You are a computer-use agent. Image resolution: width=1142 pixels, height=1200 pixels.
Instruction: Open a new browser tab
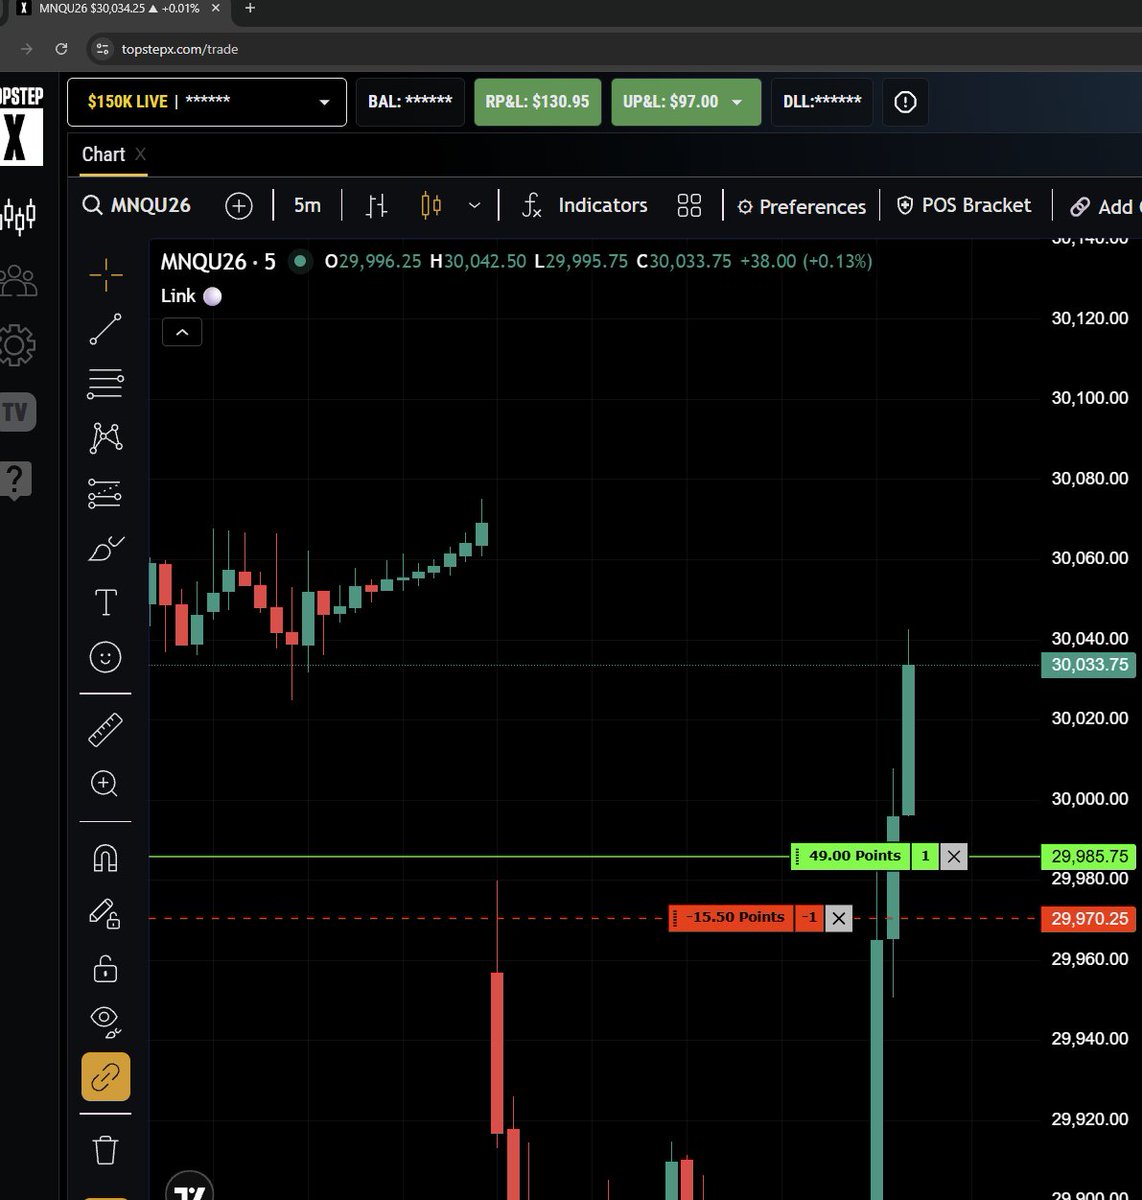(250, 8)
